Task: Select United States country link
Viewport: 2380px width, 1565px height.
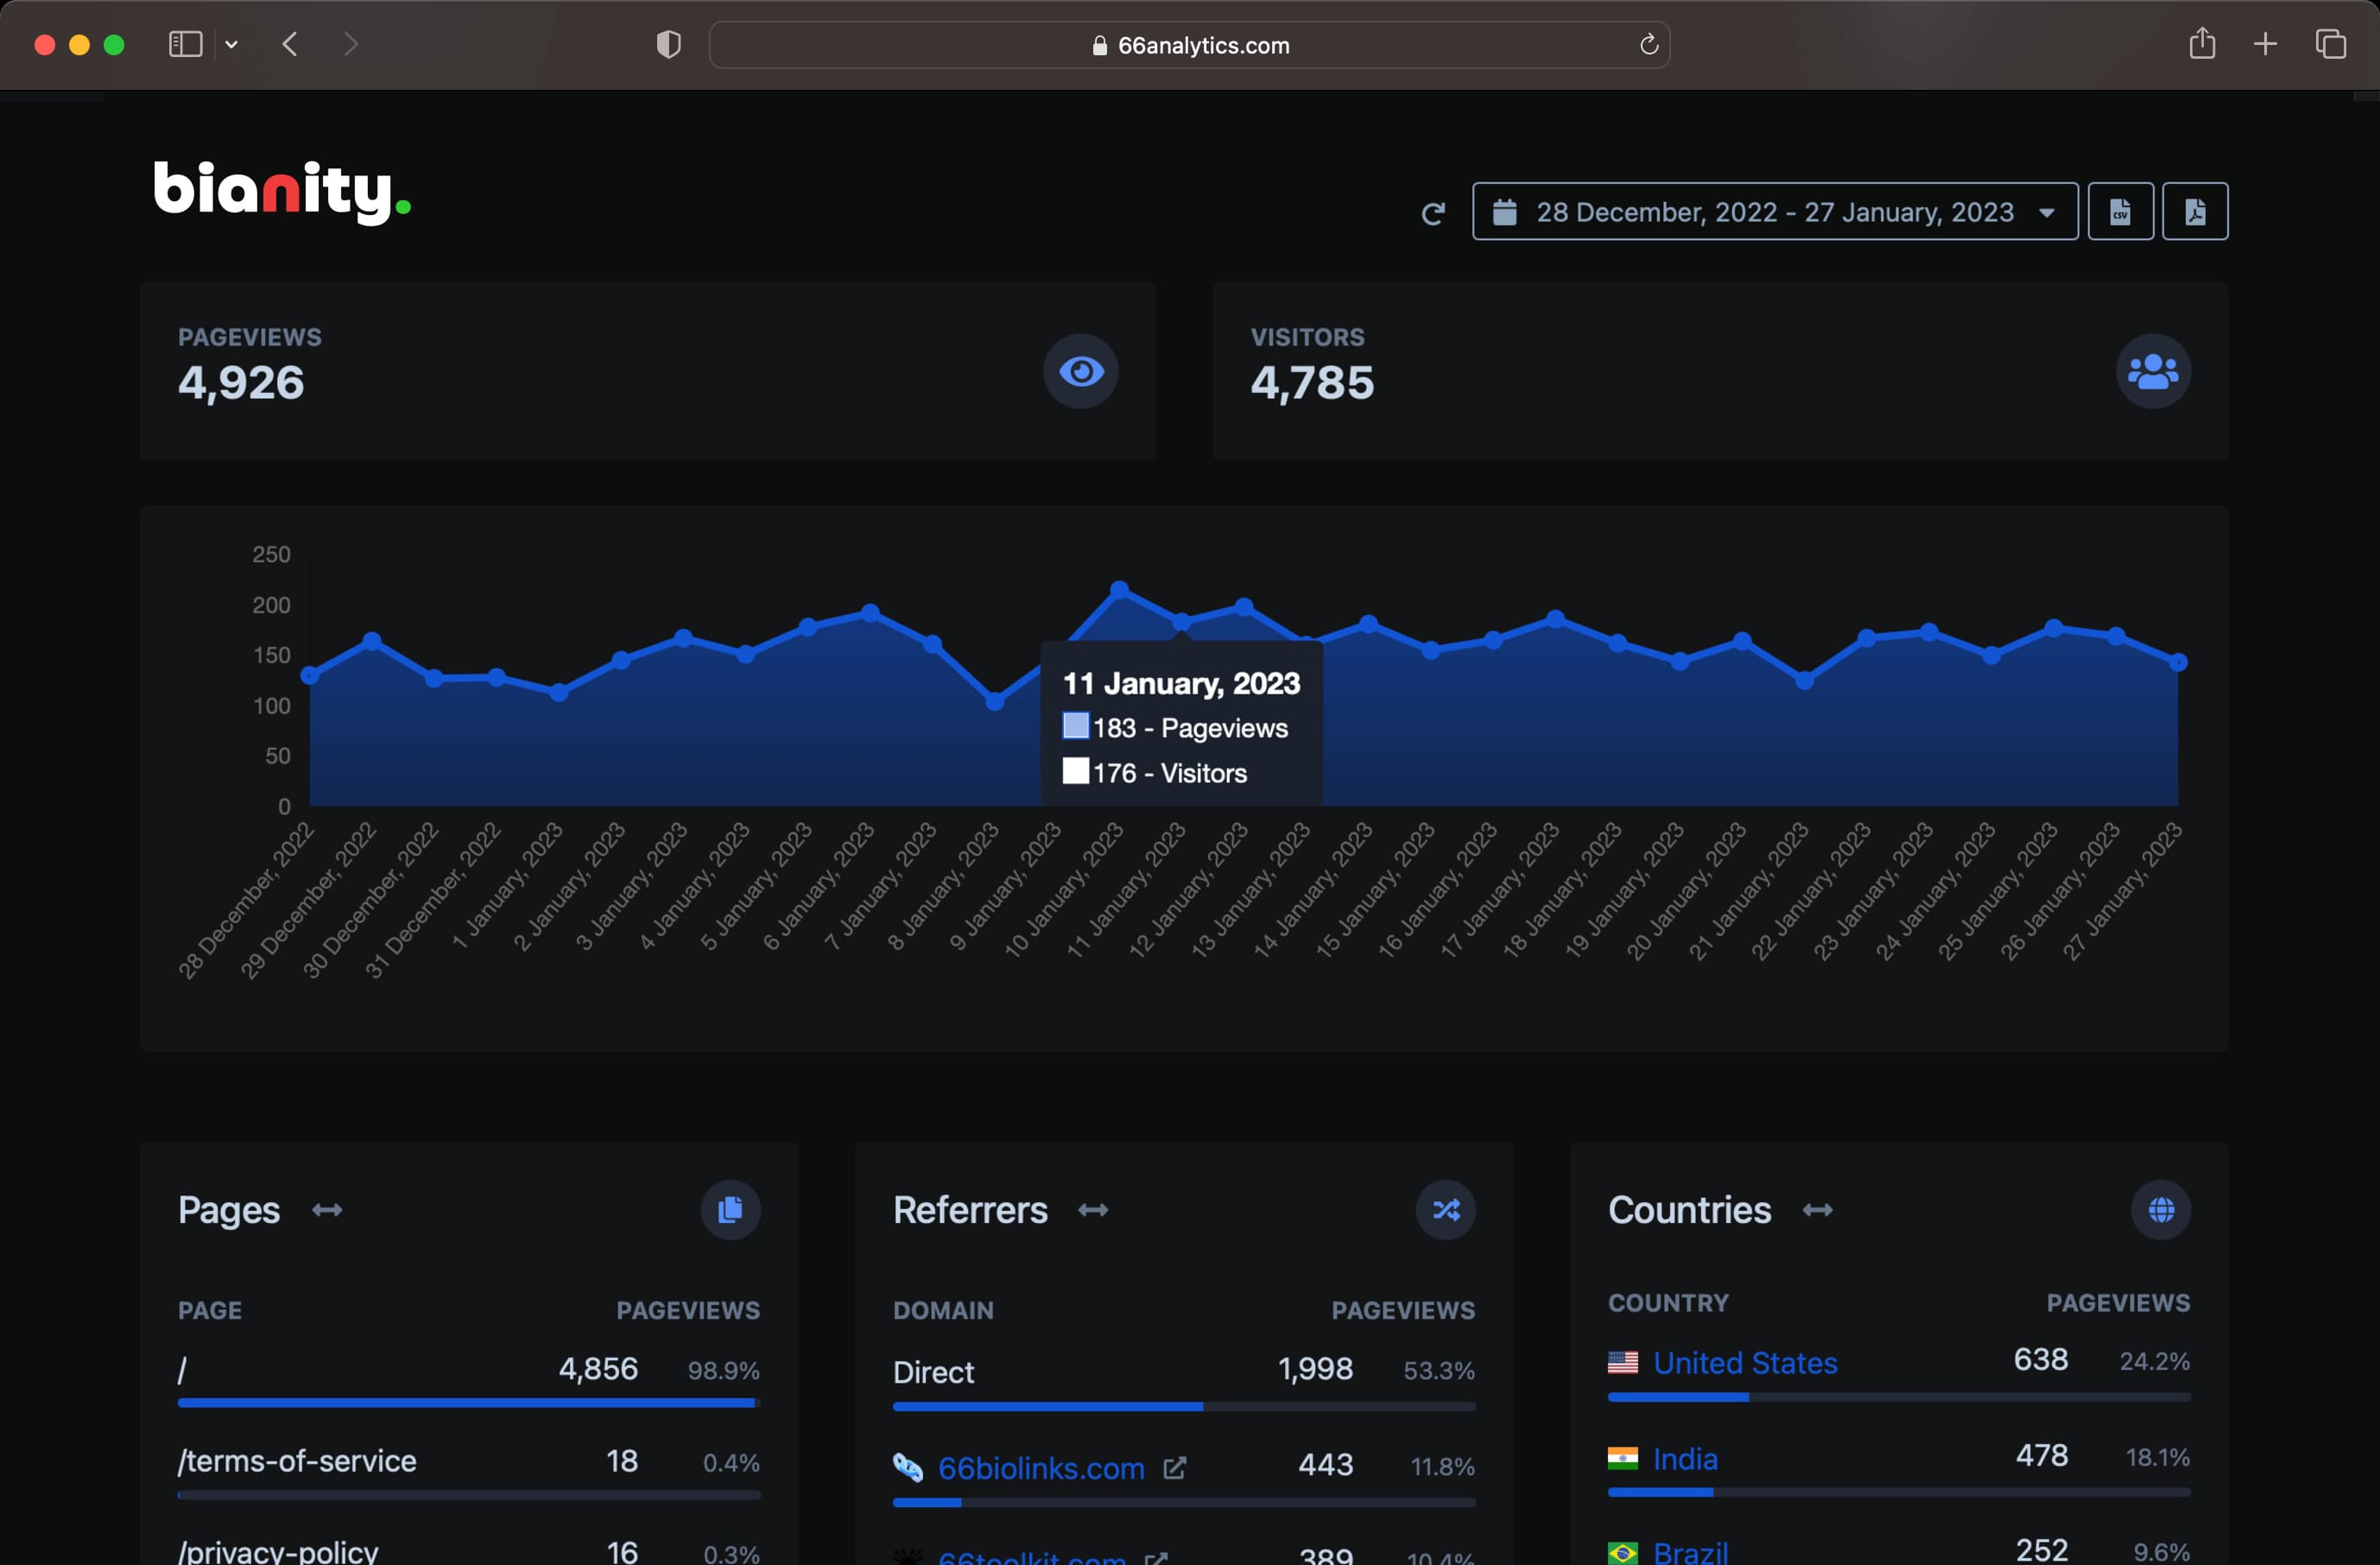Action: (1744, 1362)
